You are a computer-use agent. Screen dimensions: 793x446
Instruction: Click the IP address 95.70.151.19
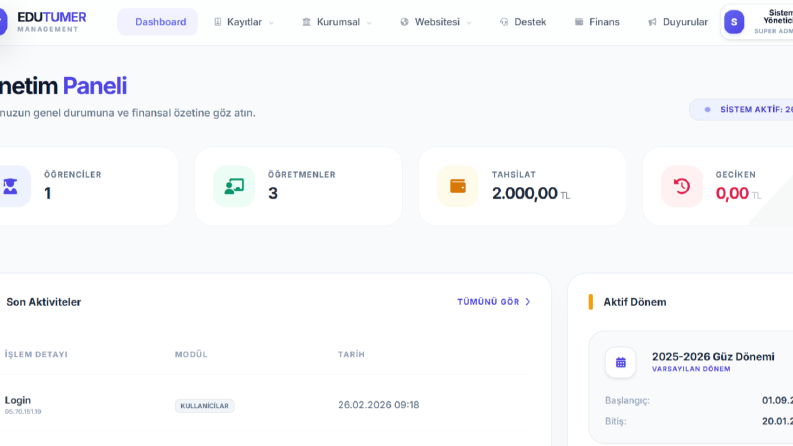pos(23,412)
